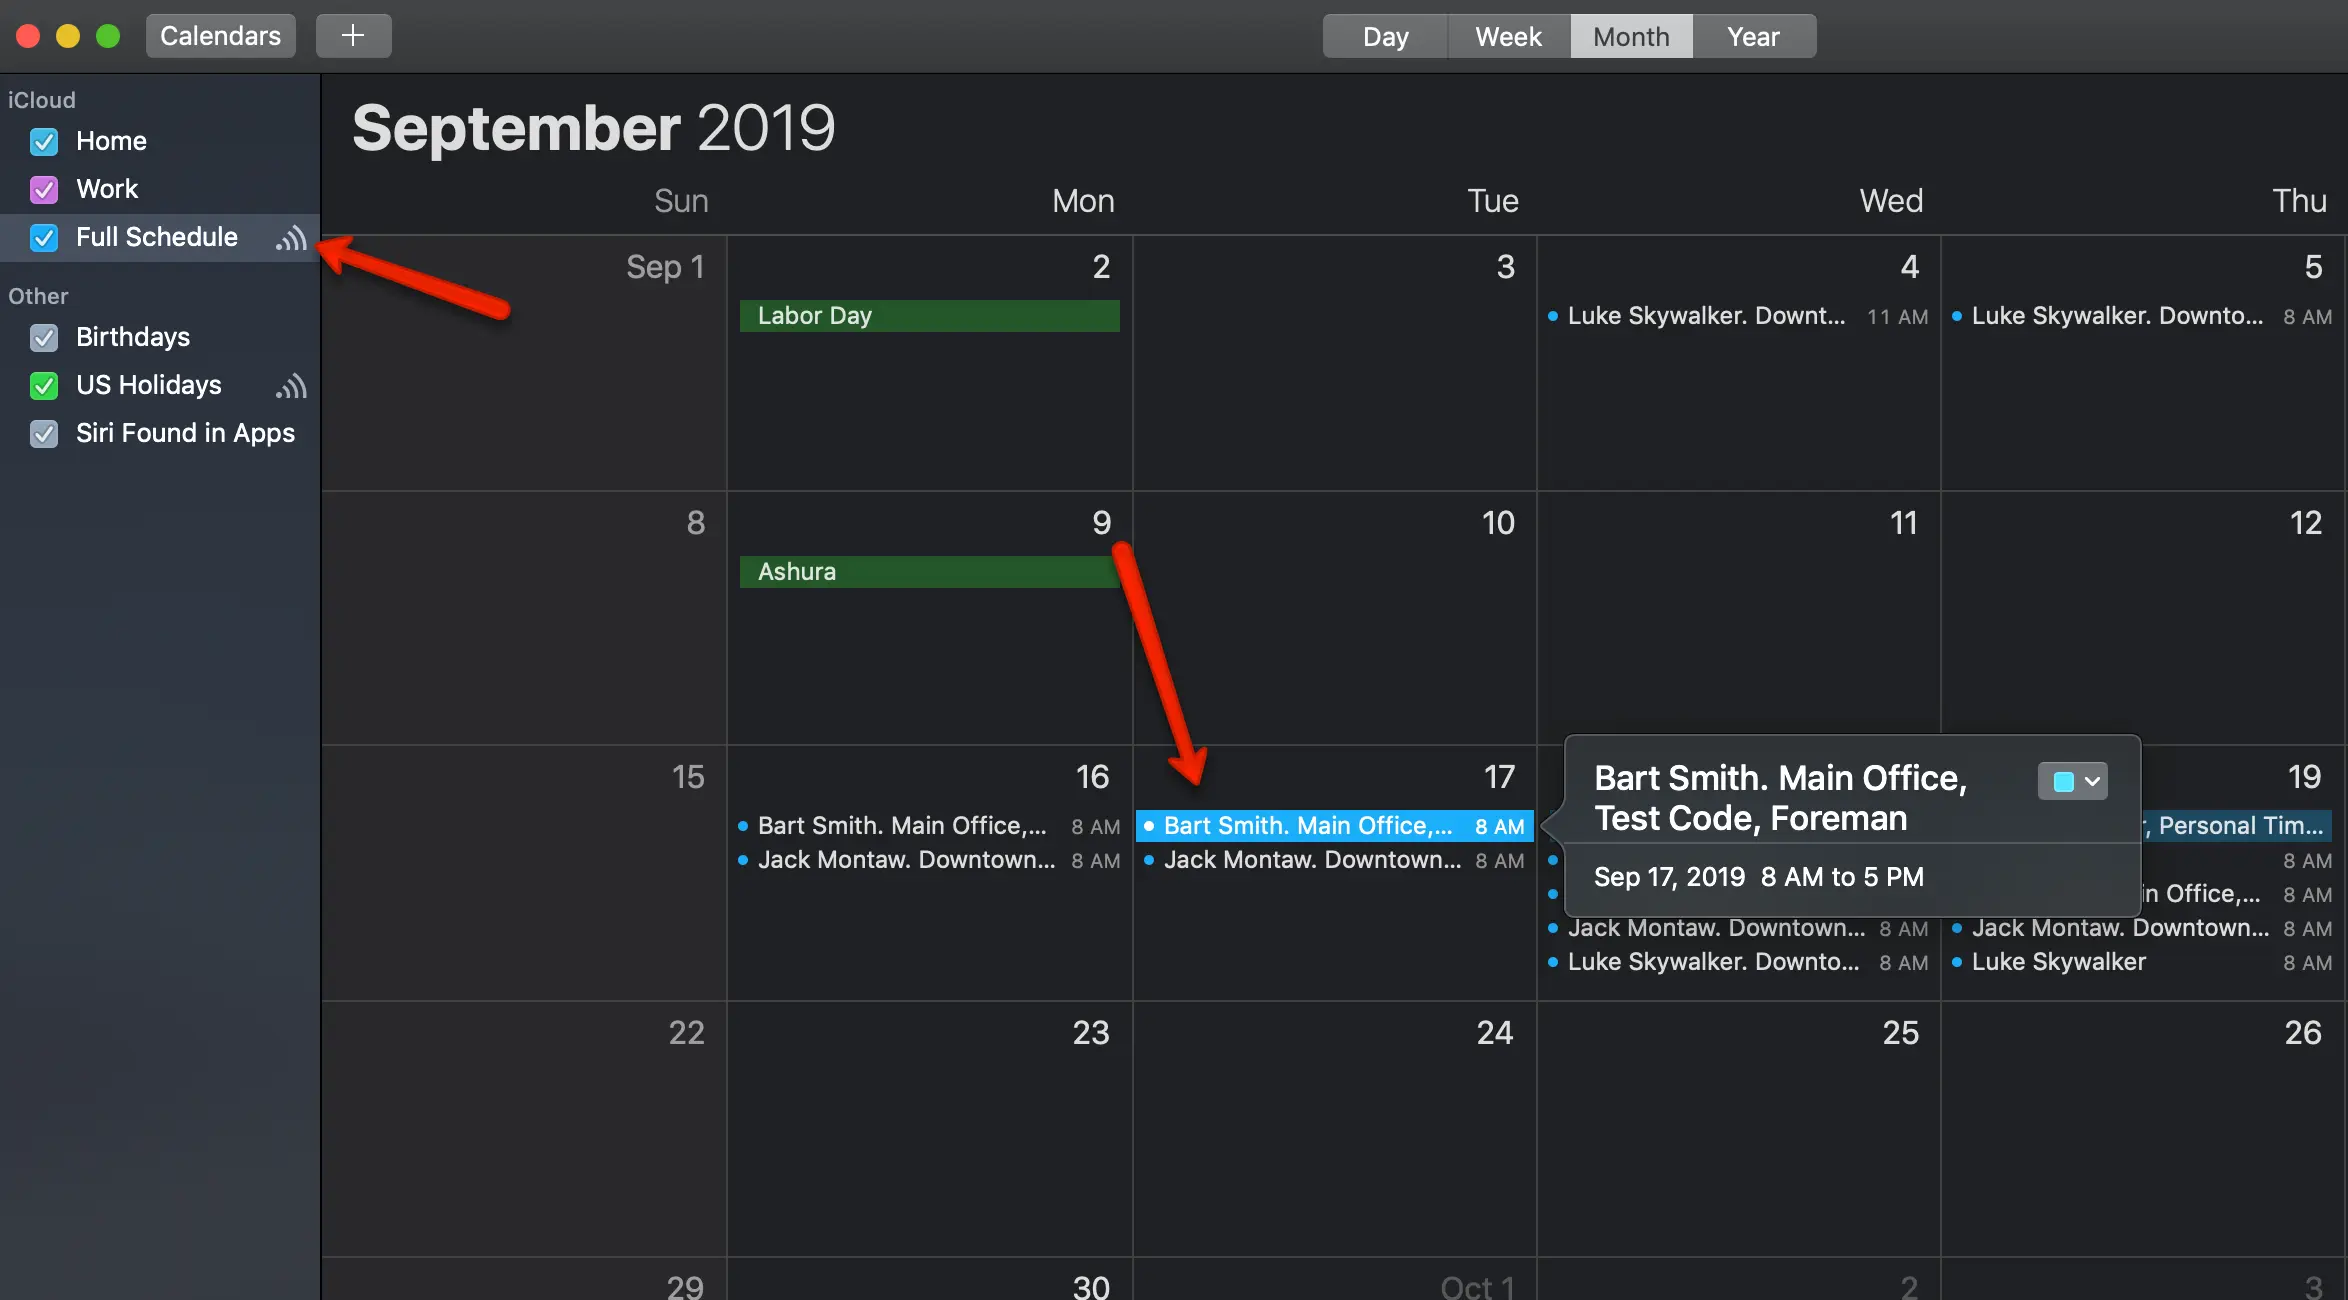
Task: Switch to the Year view tab
Action: pos(1754,36)
